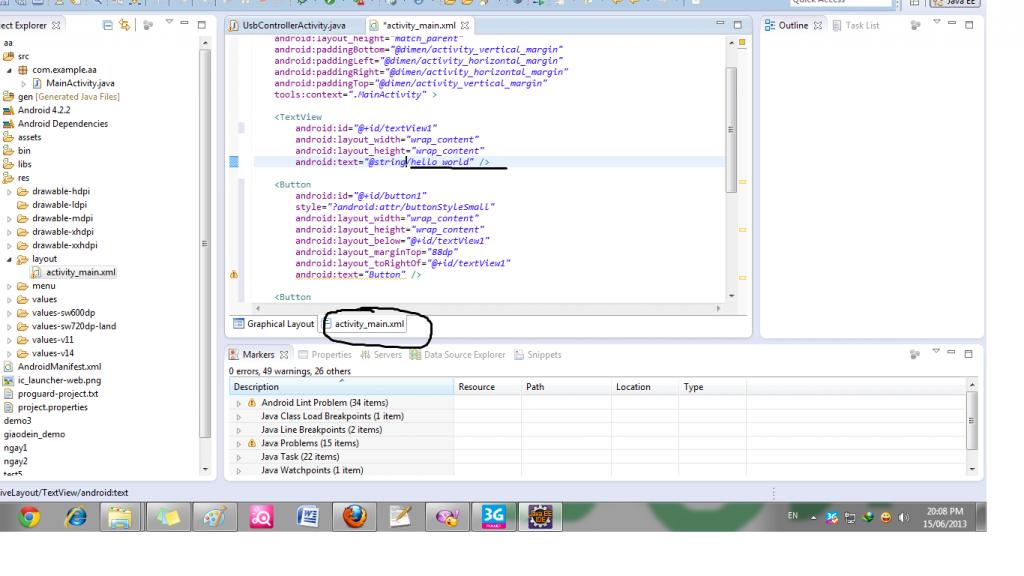Switch to Task List tab

(861, 25)
